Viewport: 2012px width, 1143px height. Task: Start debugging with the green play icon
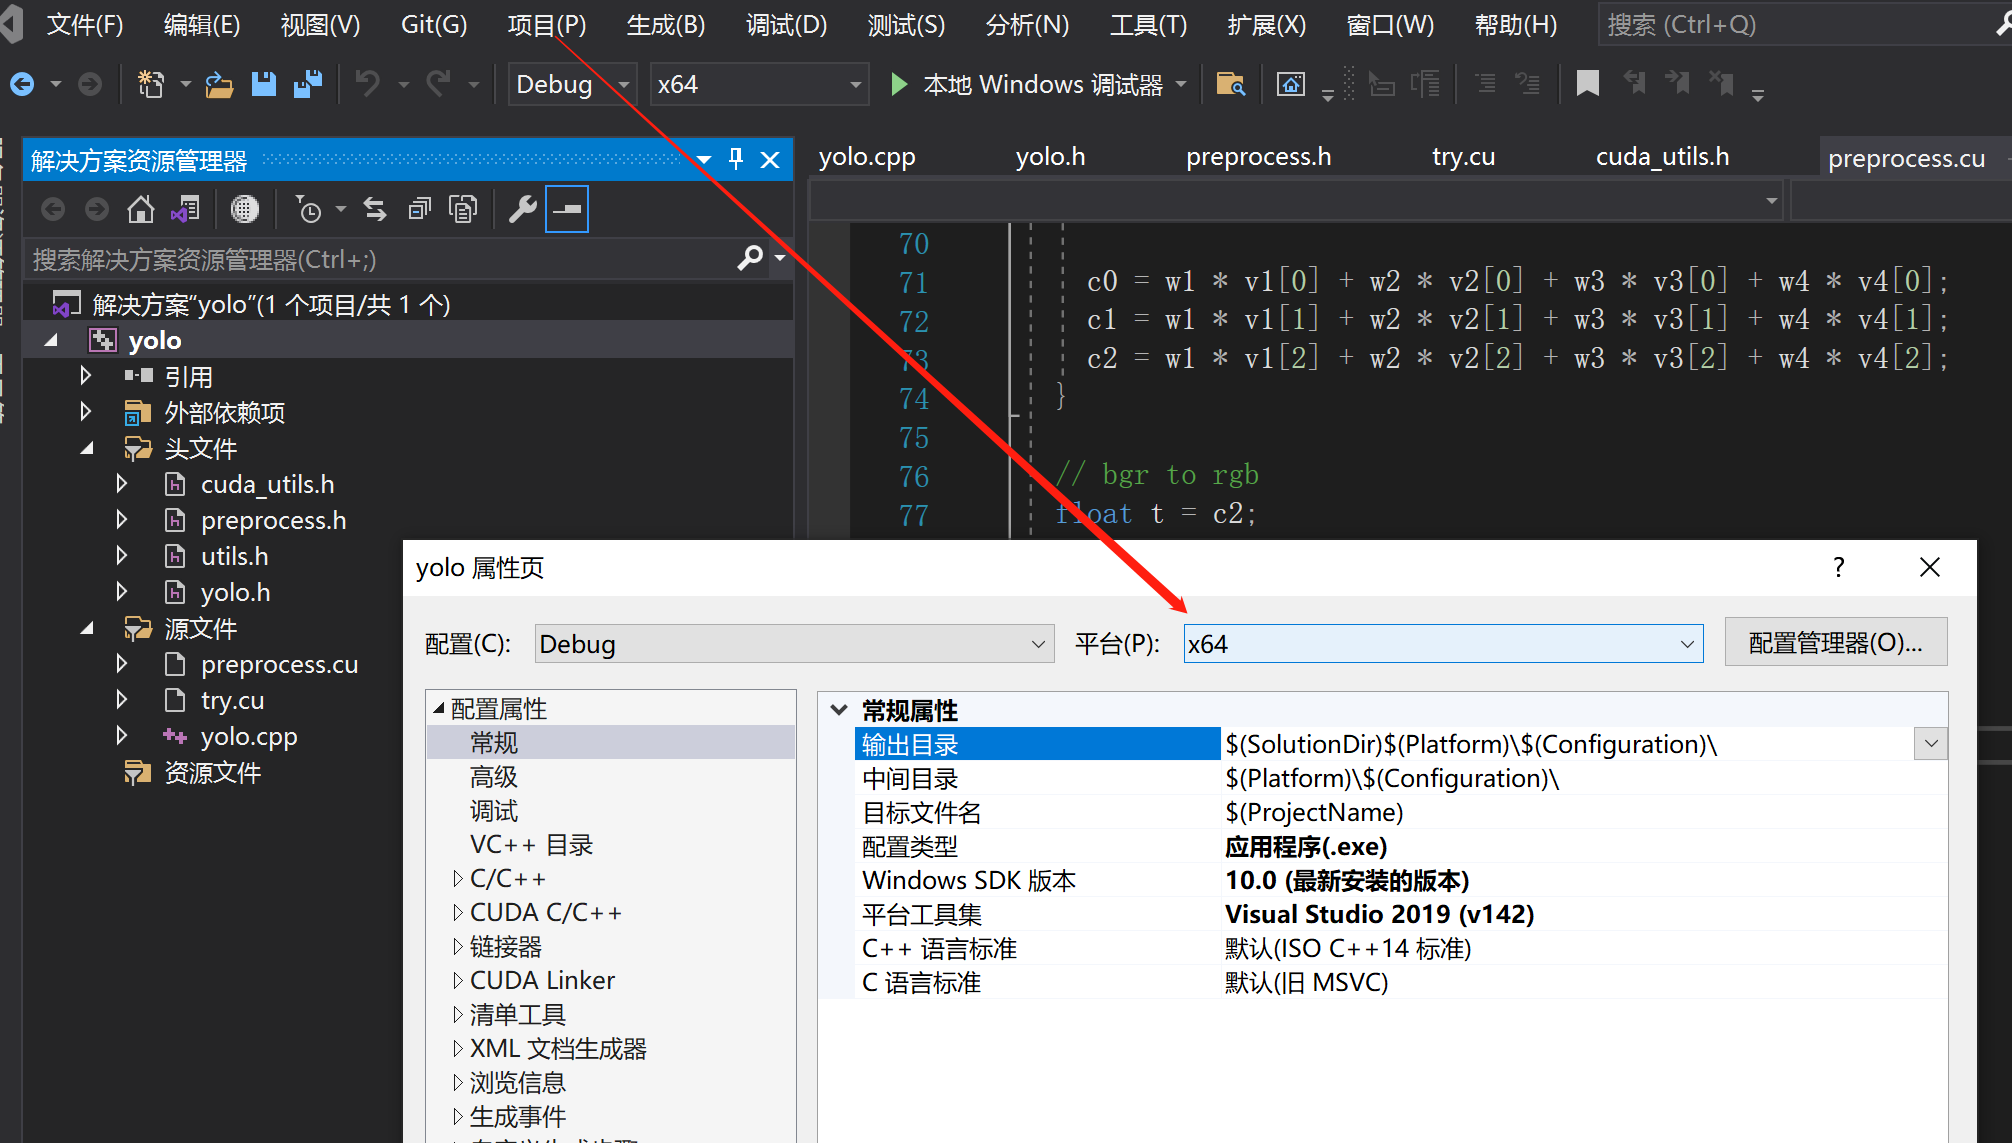coord(898,84)
